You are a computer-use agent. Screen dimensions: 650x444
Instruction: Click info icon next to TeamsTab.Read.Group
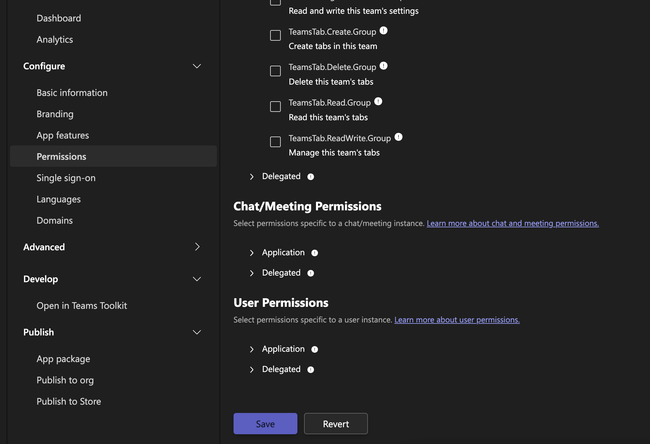point(378,101)
